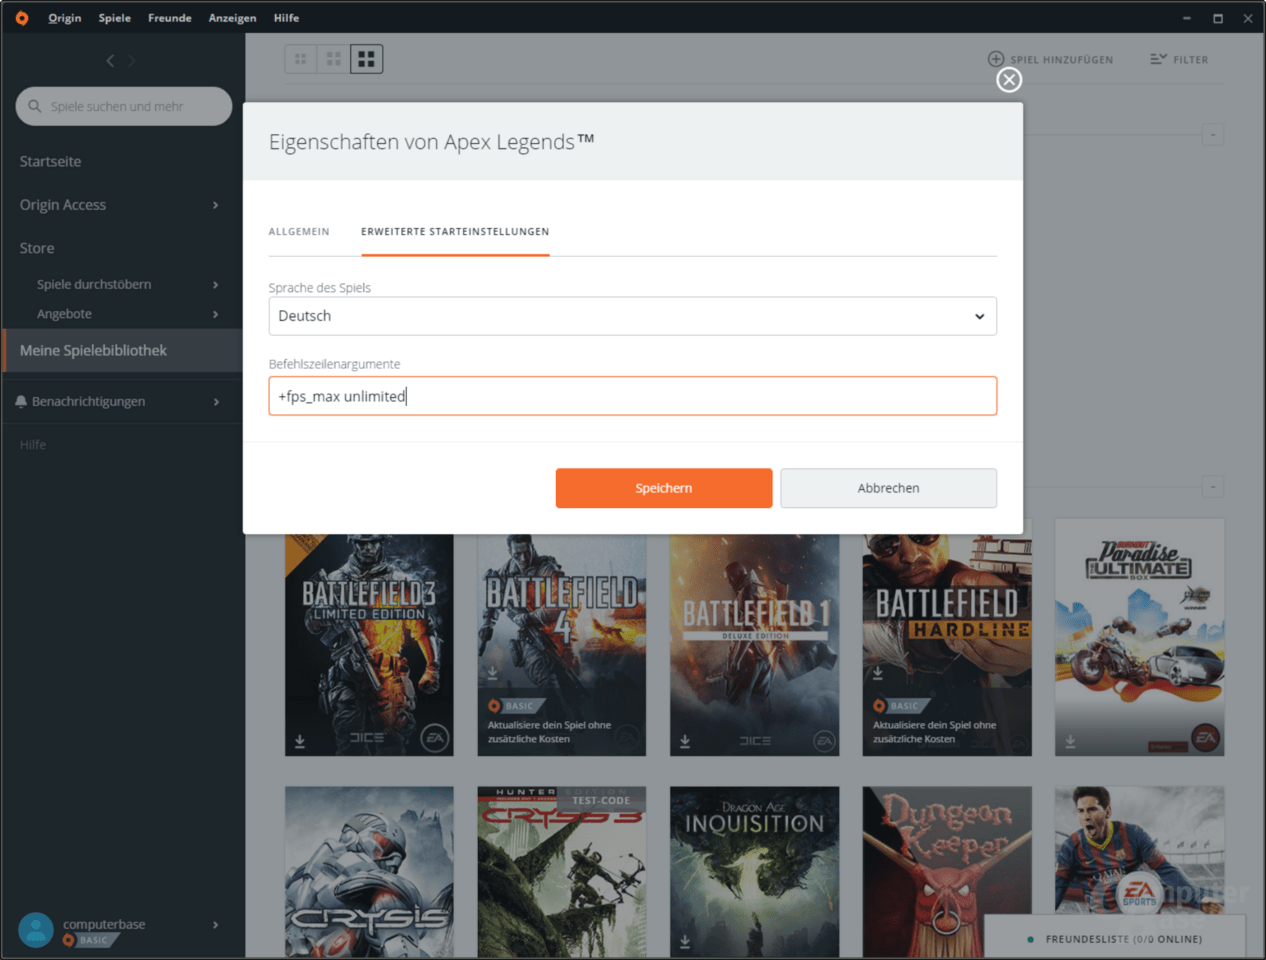Close the Apex Legends properties dialog
The height and width of the screenshot is (960, 1266).
click(1008, 79)
